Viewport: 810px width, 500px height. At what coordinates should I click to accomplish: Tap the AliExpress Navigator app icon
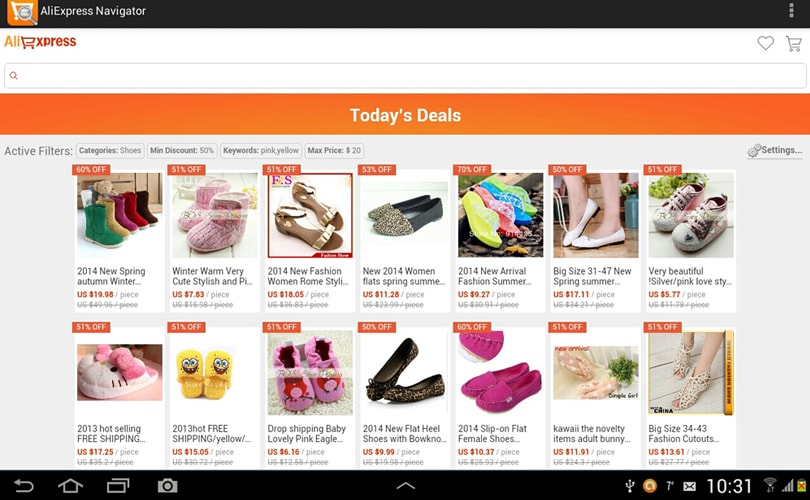coord(22,13)
